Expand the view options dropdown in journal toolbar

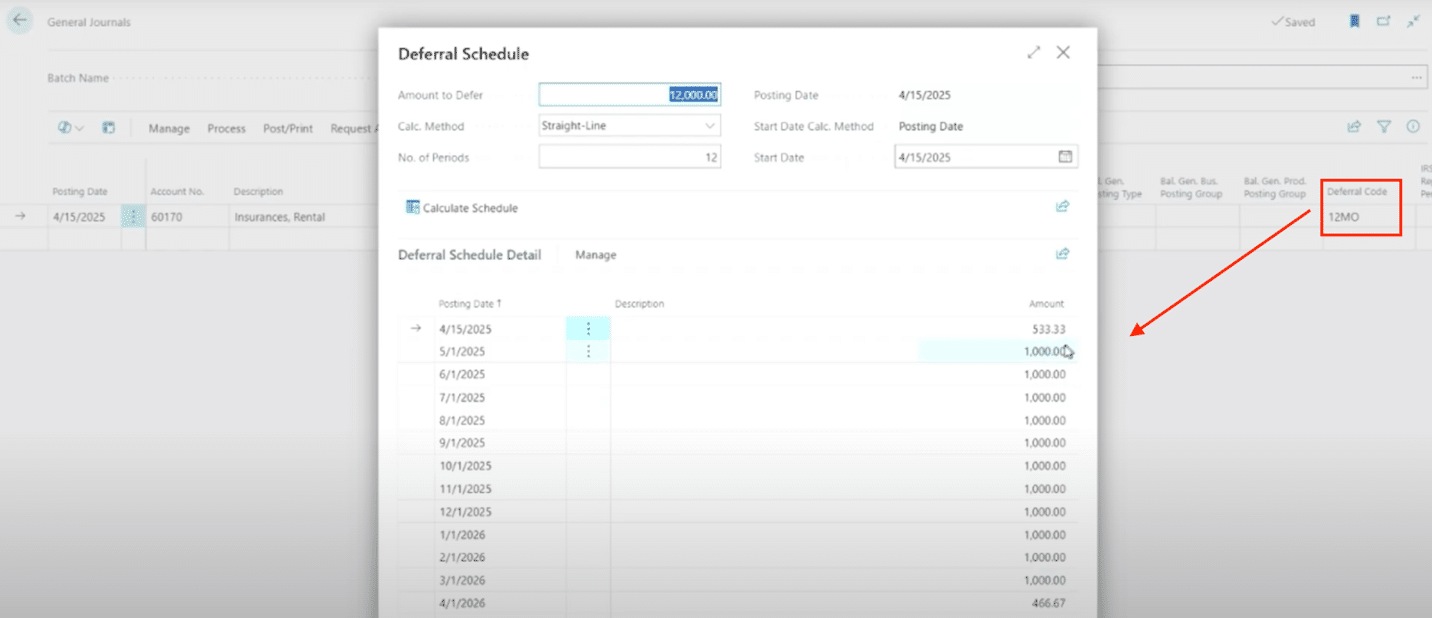point(71,128)
